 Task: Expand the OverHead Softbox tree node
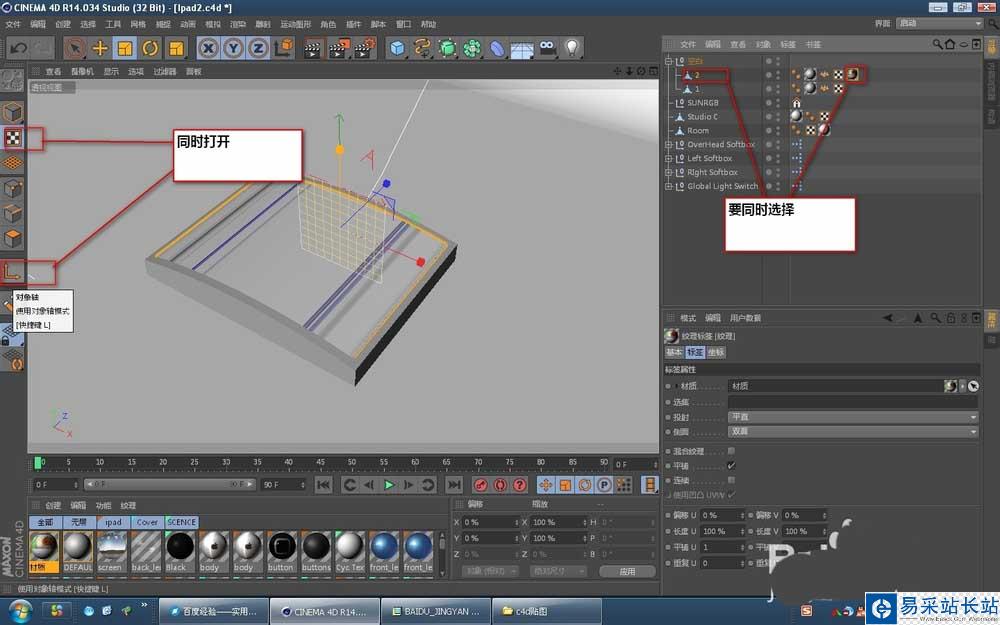668,144
